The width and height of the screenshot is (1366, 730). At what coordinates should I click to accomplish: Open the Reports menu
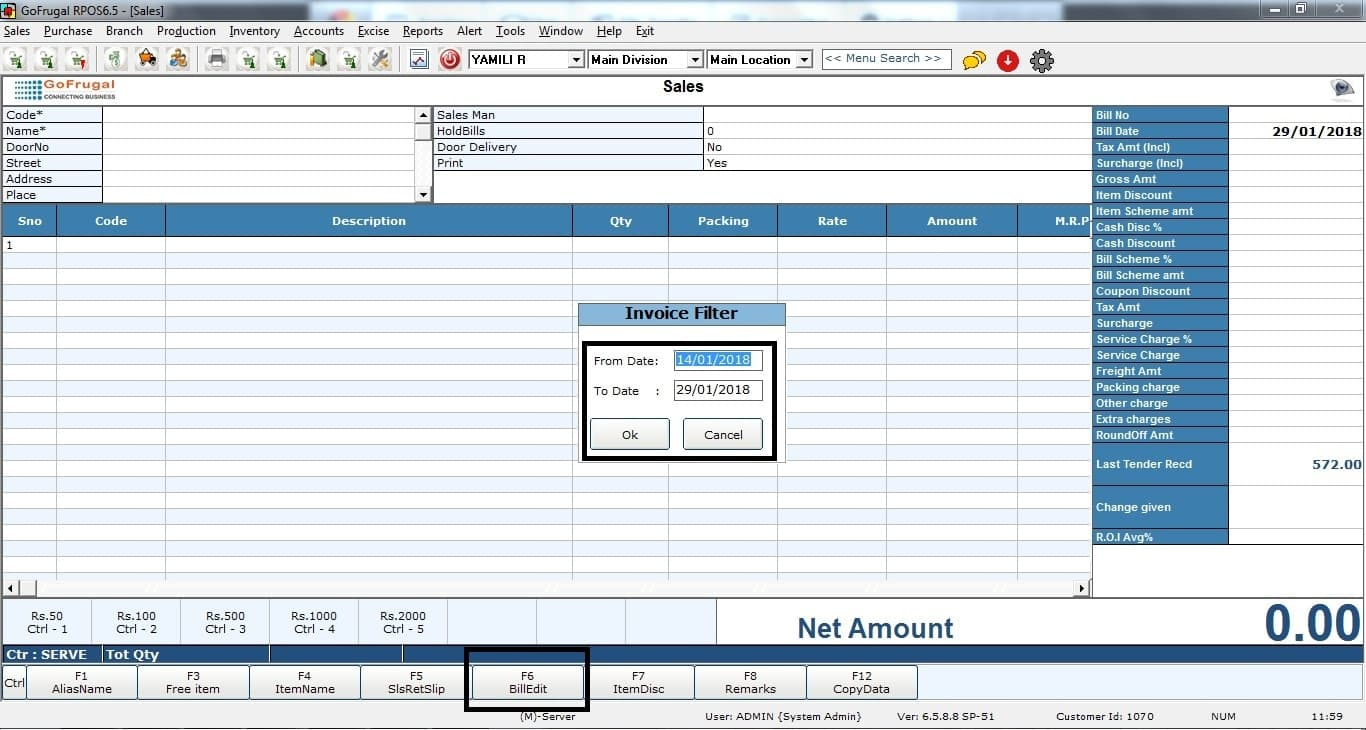[x=423, y=31]
